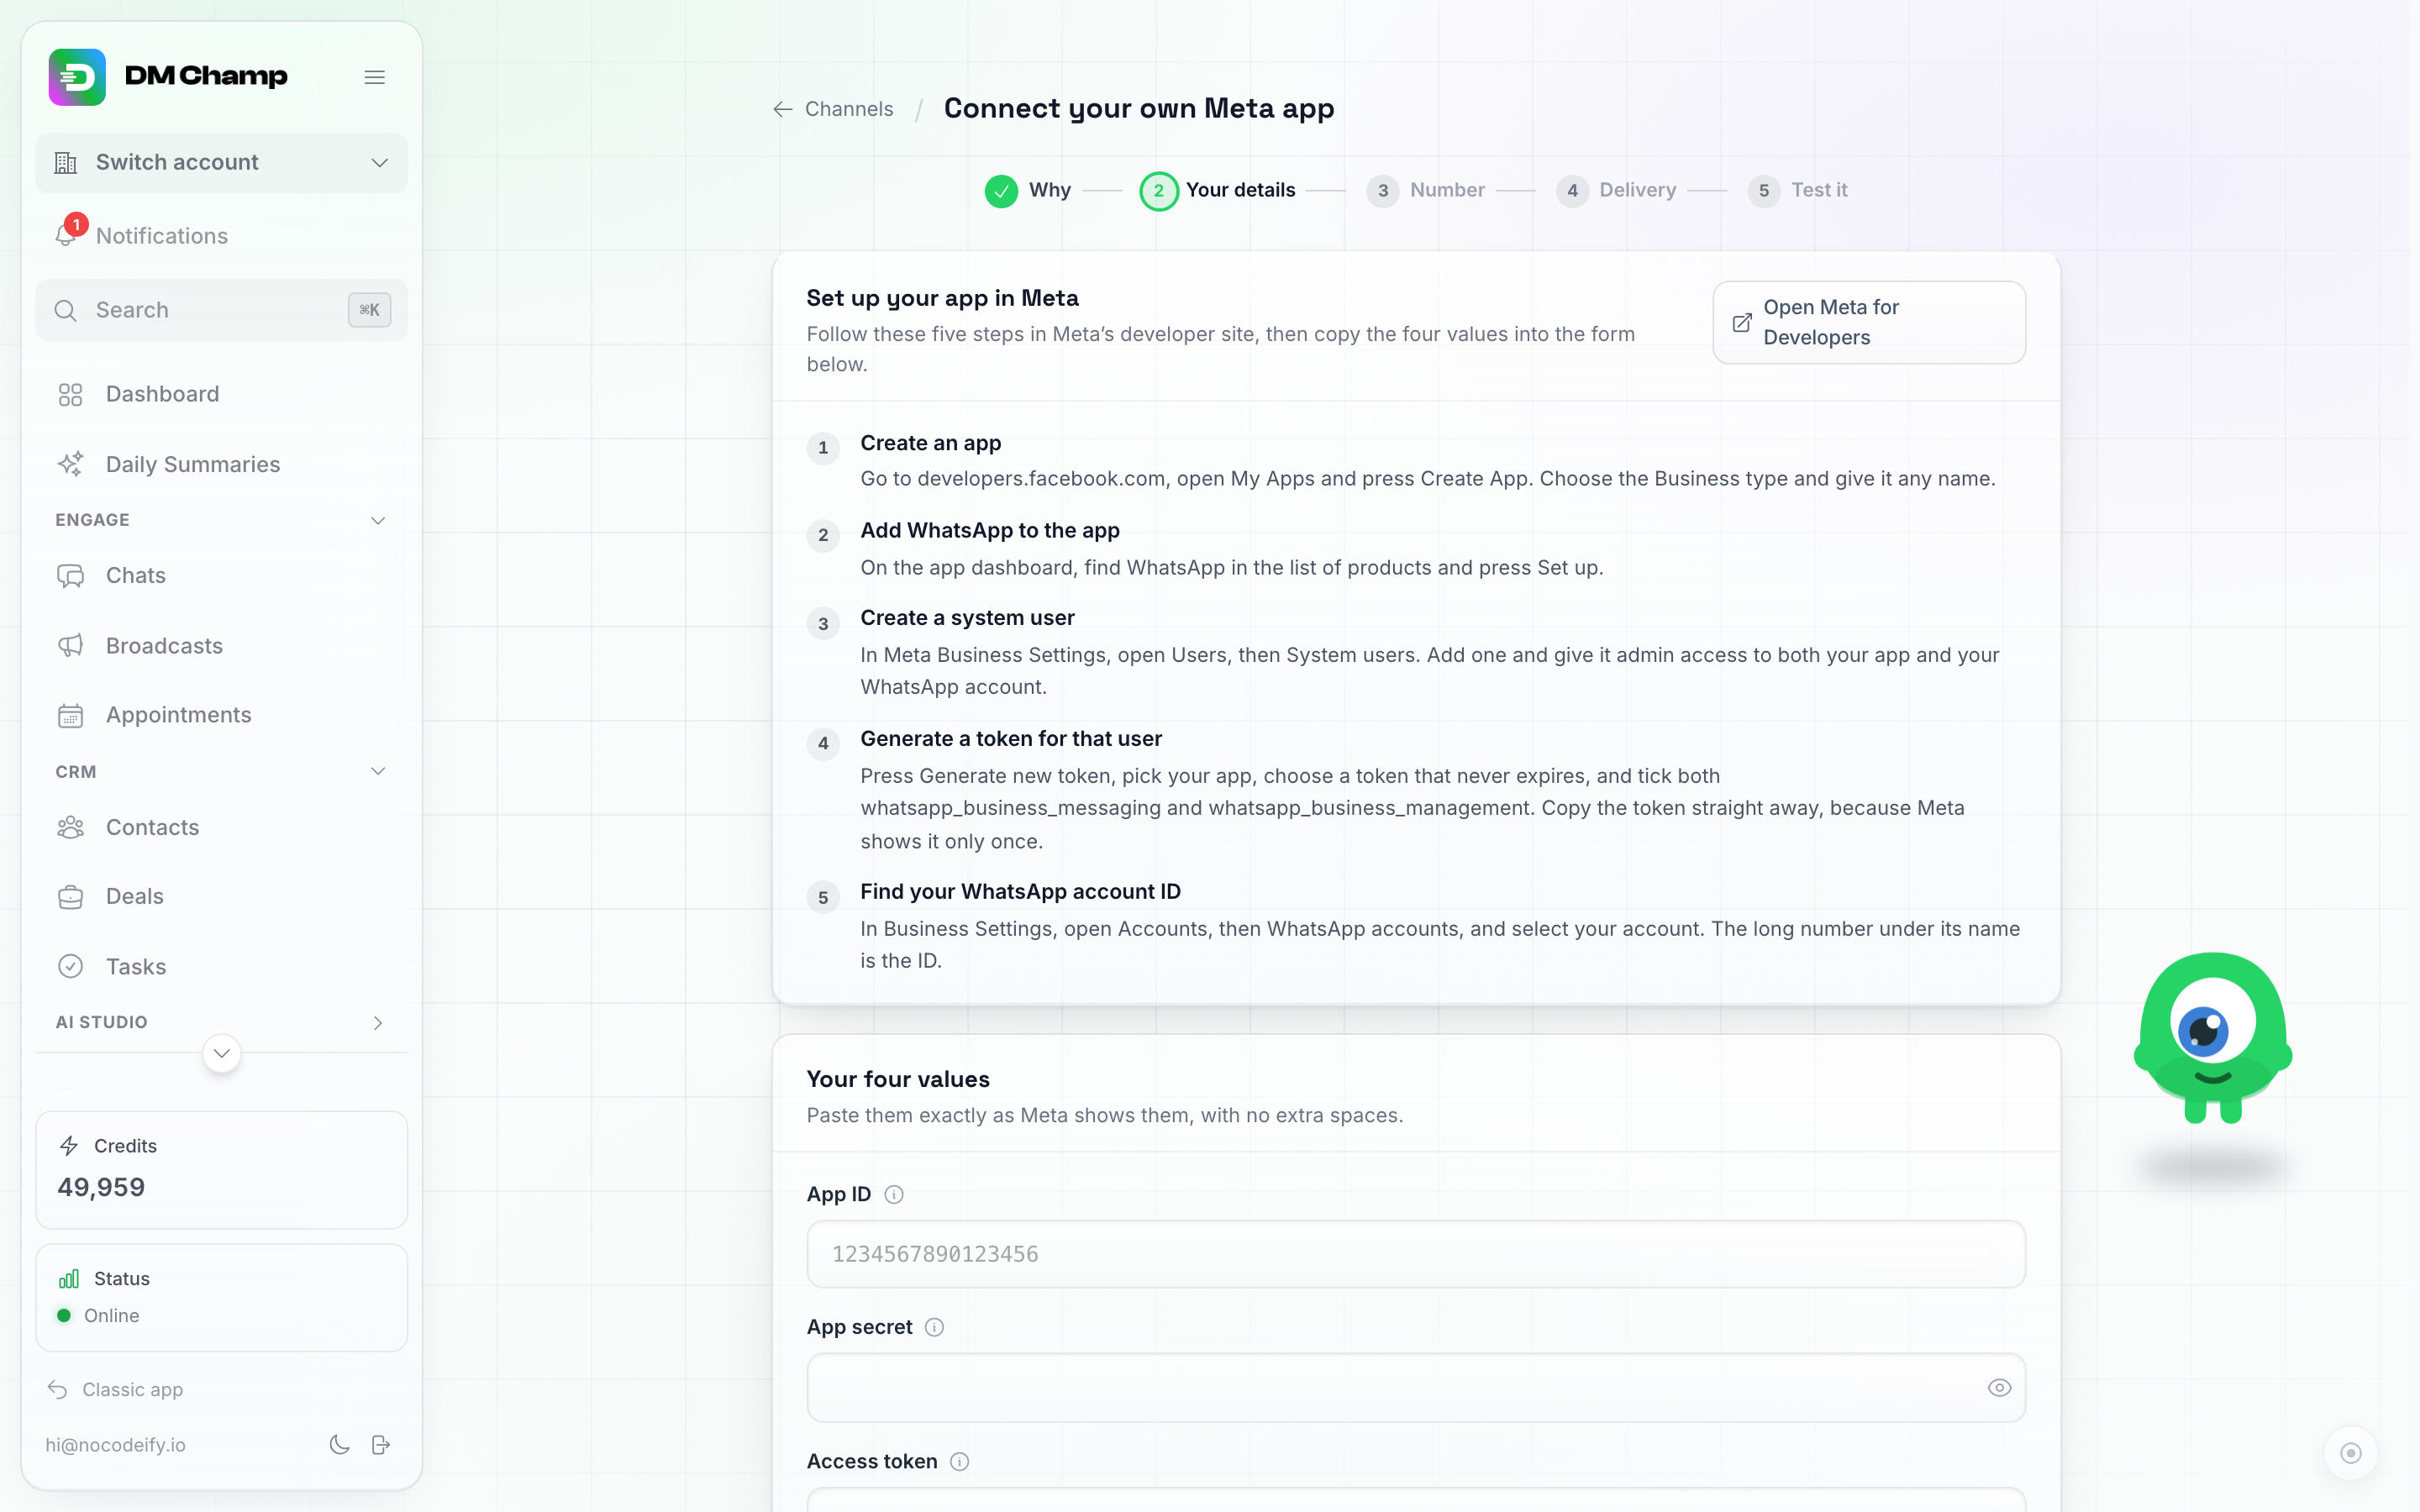The image size is (2420, 1512).
Task: Click the Appointments calendar icon
Action: 70,715
